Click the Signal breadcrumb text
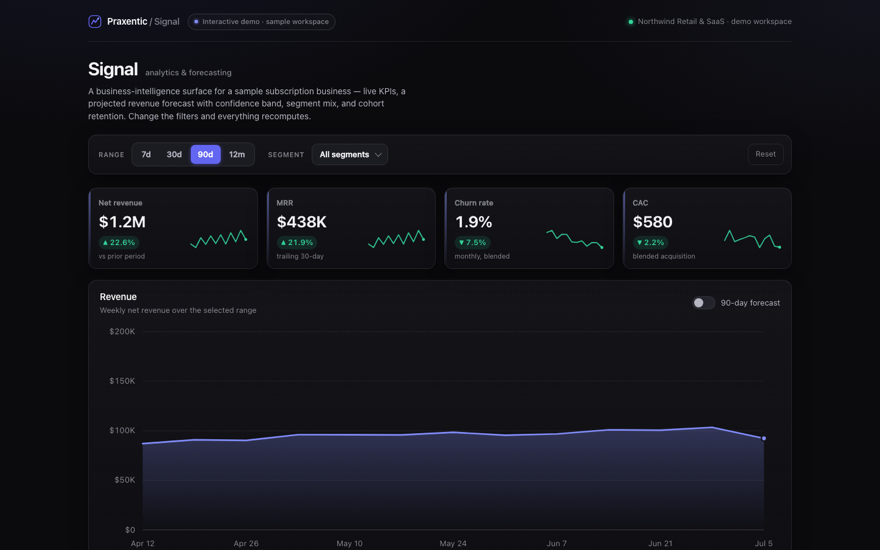The width and height of the screenshot is (880, 550). [x=167, y=21]
